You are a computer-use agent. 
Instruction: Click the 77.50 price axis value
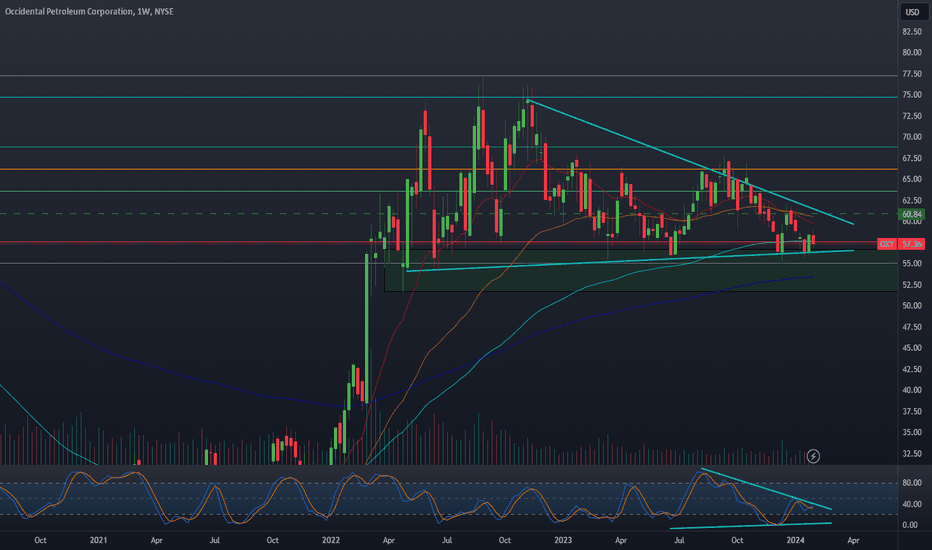pyautogui.click(x=912, y=74)
